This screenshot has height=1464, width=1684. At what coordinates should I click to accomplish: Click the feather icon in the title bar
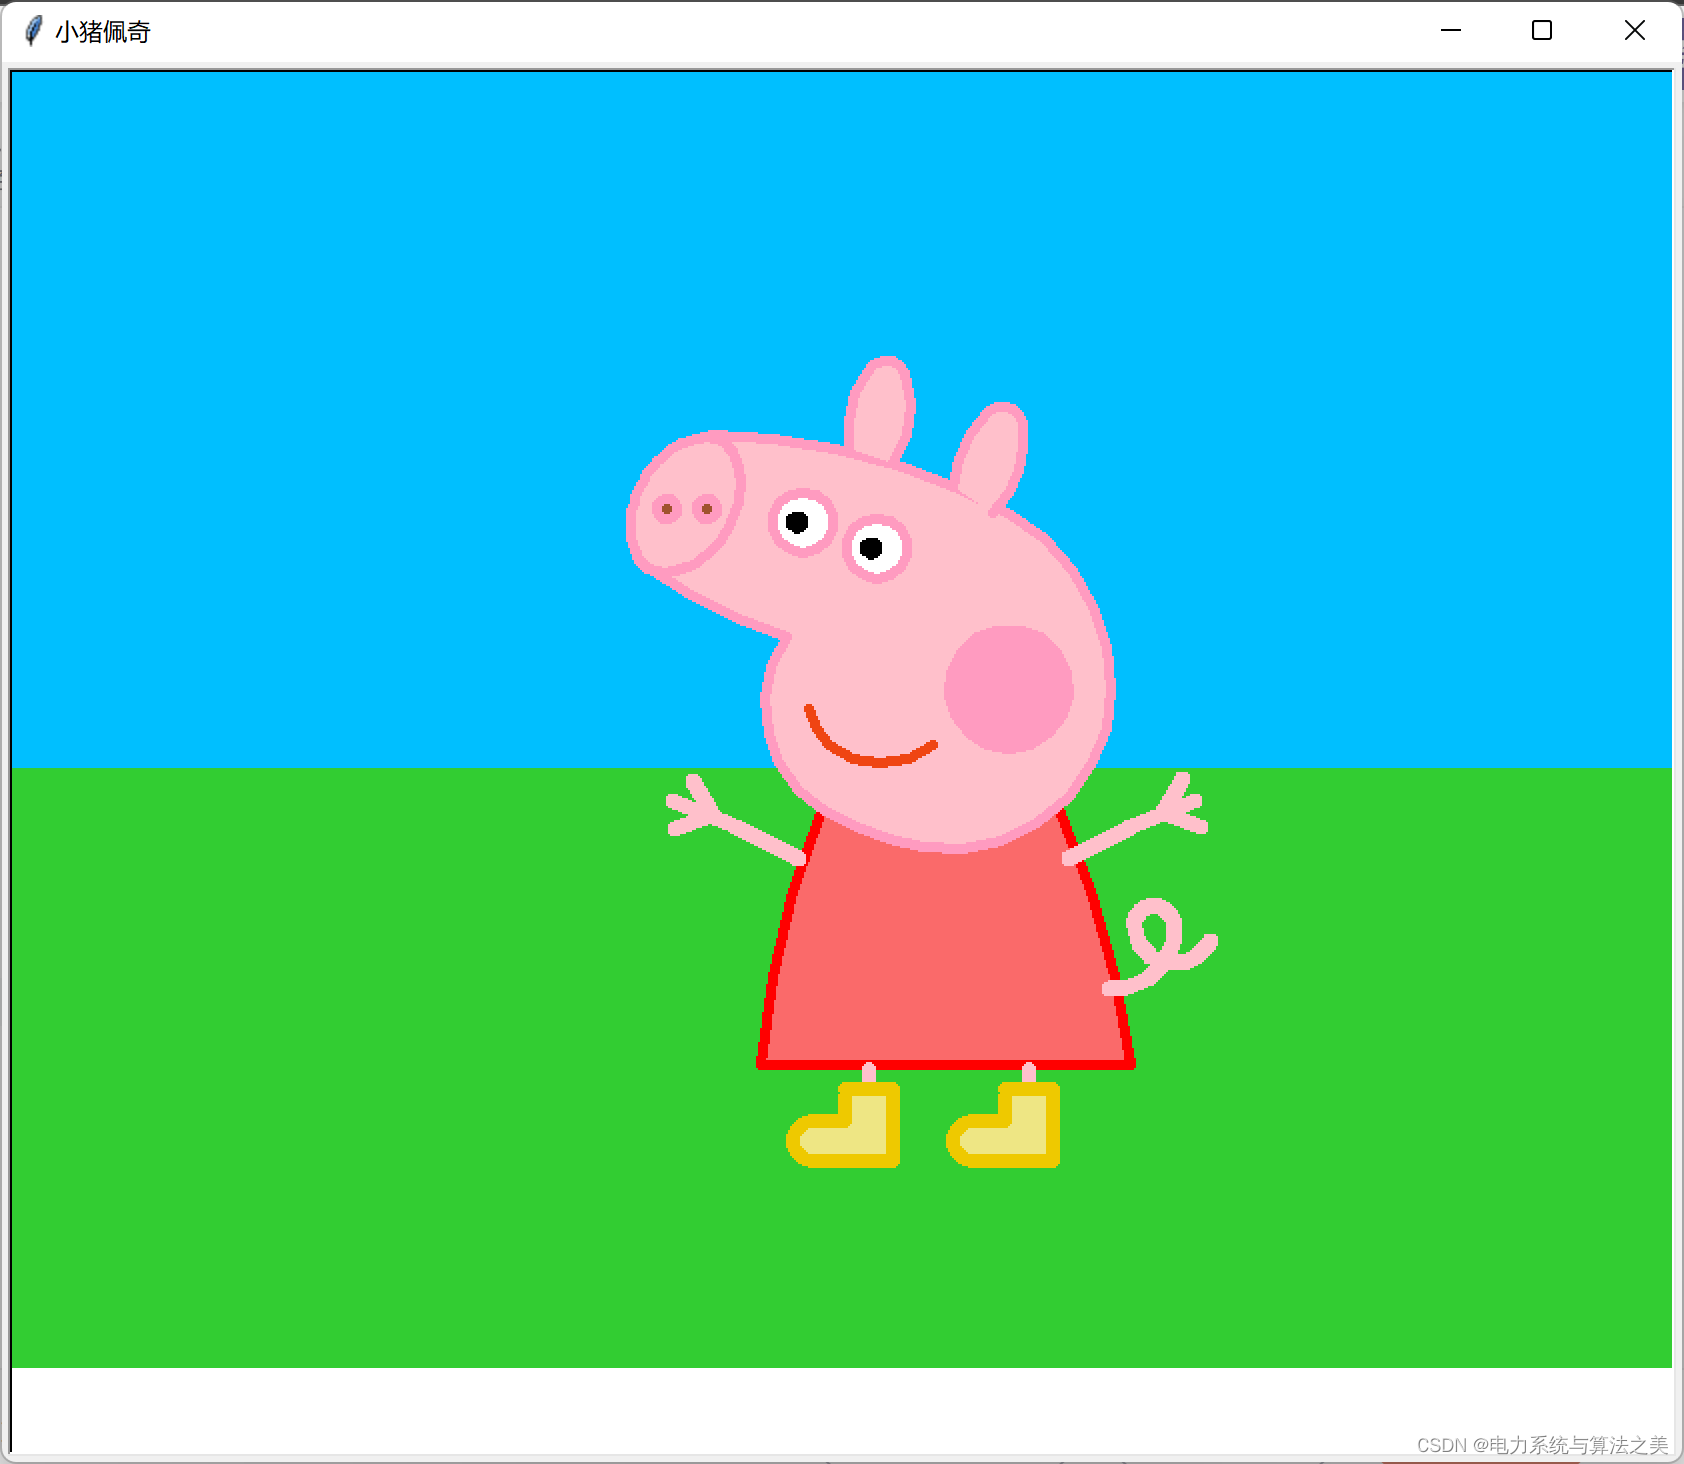tap(33, 31)
